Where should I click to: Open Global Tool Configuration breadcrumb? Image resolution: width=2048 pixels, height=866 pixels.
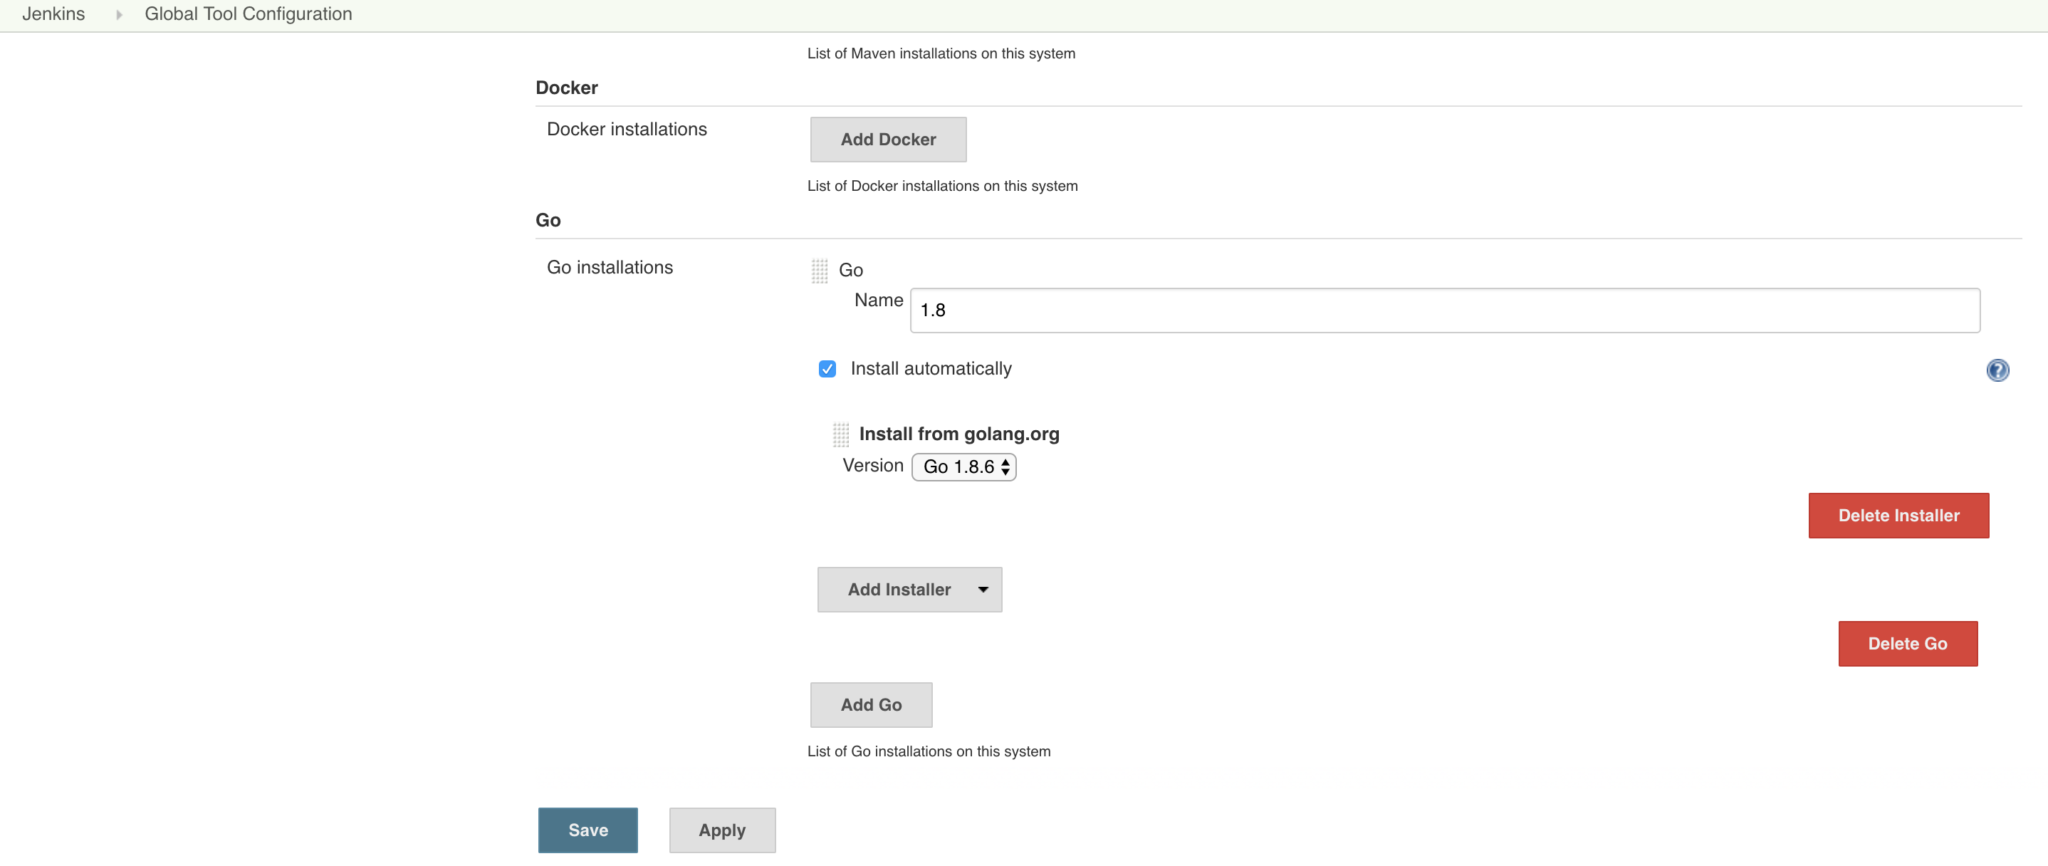coord(248,14)
